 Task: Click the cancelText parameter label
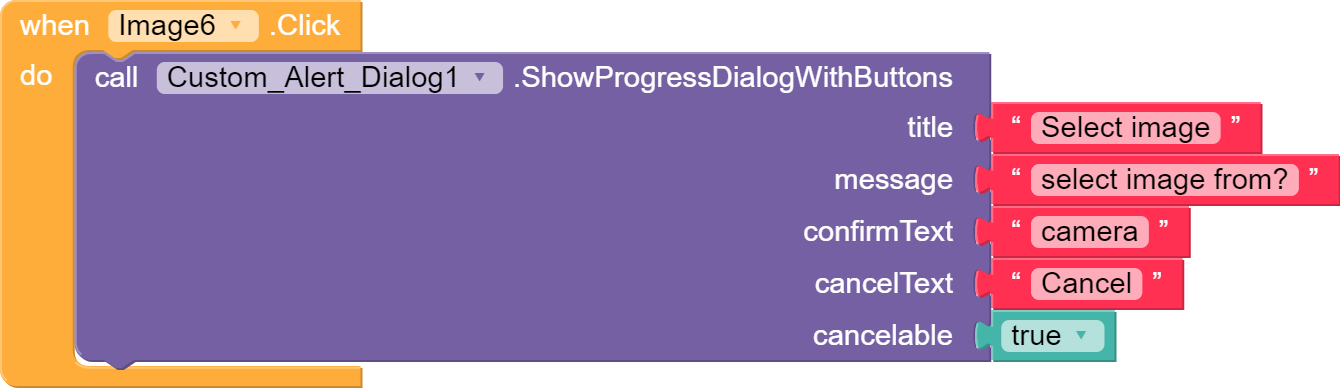coord(884,284)
